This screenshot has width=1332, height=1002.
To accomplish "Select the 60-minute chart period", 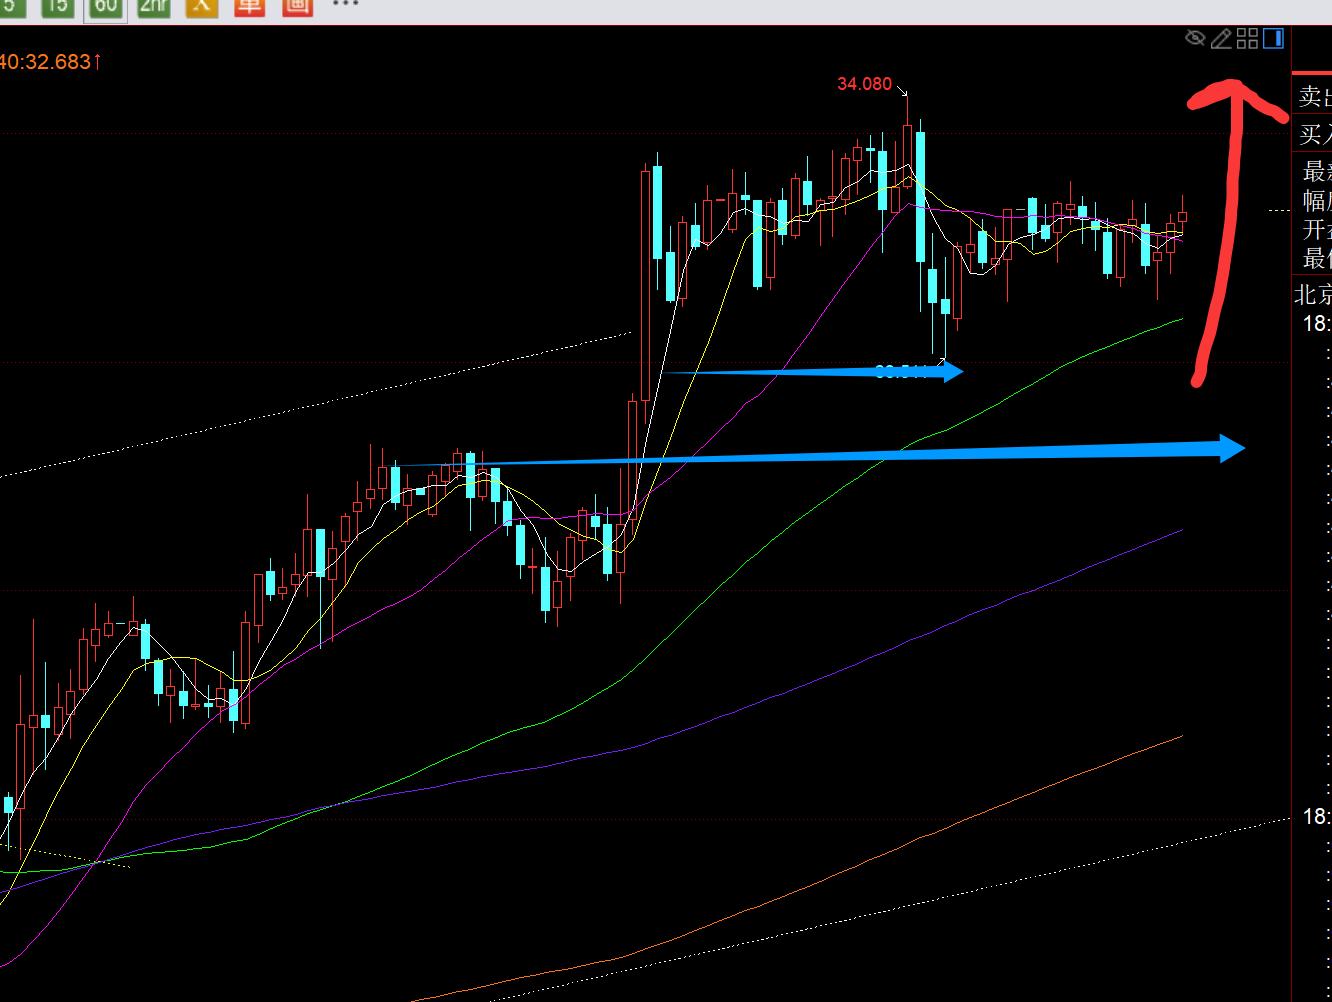I will click(x=105, y=6).
